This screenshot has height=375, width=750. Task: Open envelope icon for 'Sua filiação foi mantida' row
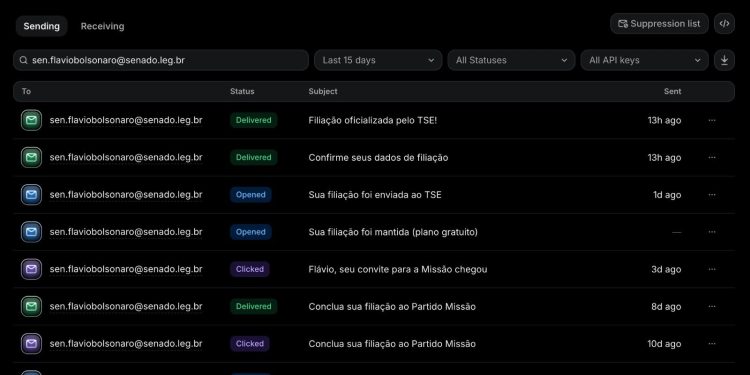click(32, 232)
